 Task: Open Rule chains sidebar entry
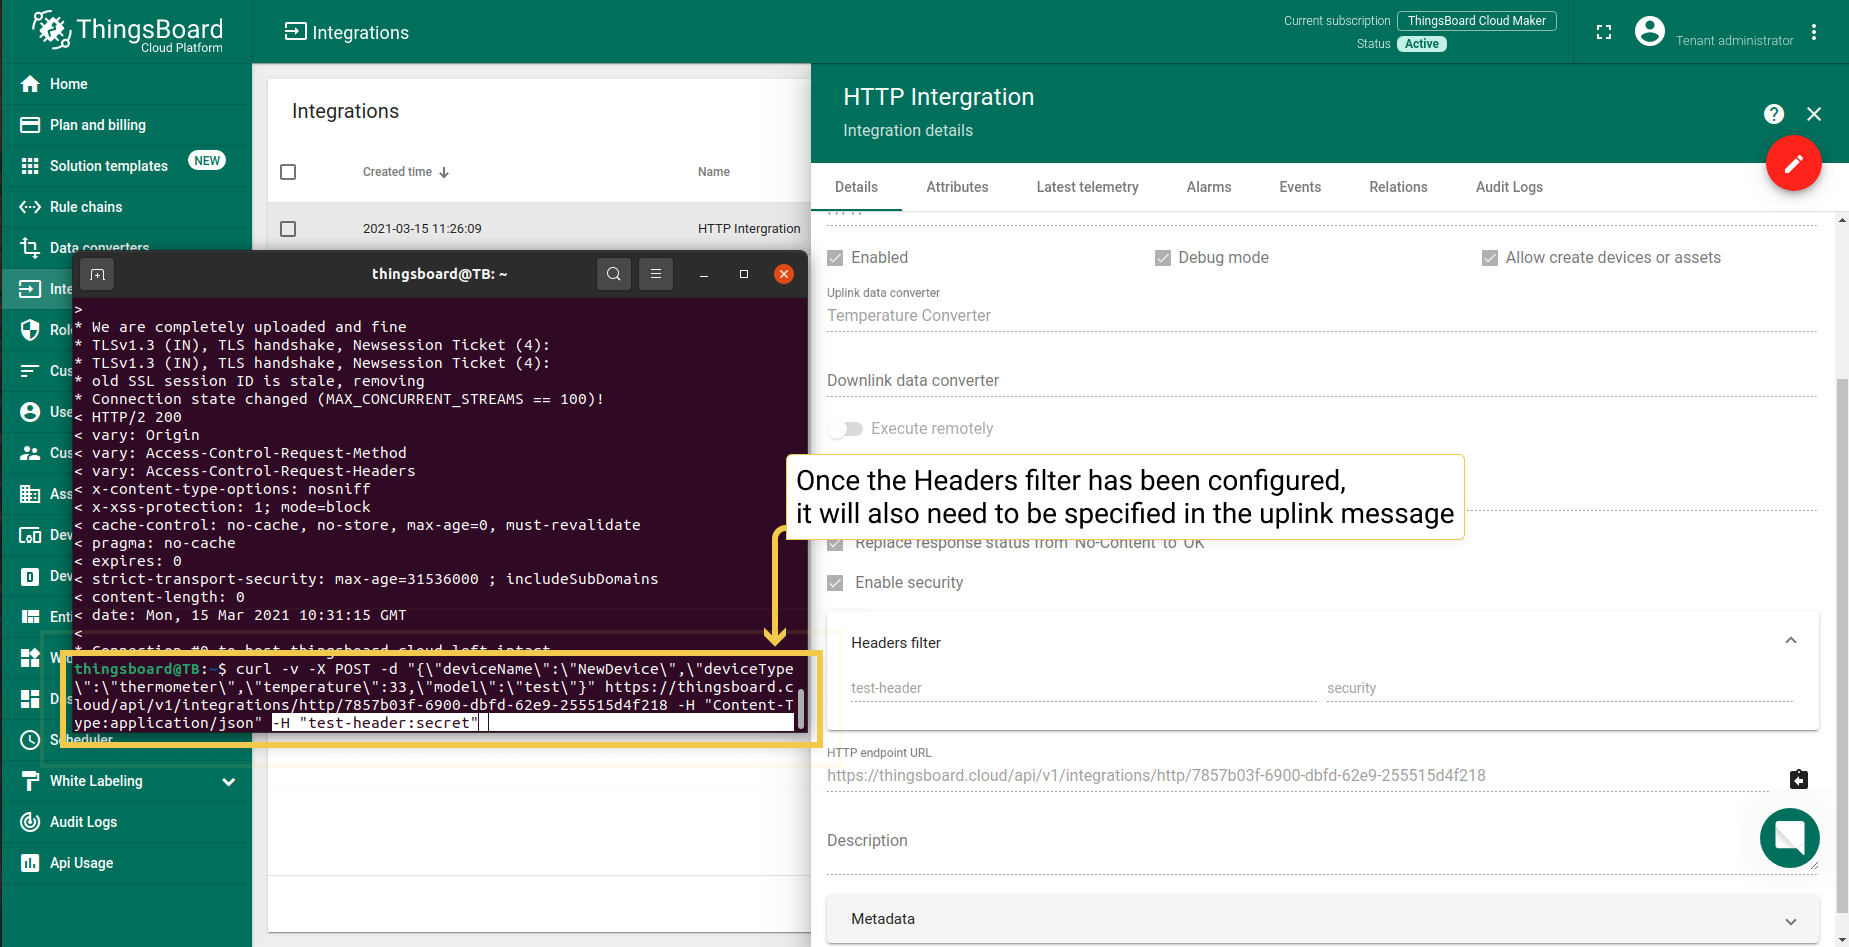tap(126, 207)
